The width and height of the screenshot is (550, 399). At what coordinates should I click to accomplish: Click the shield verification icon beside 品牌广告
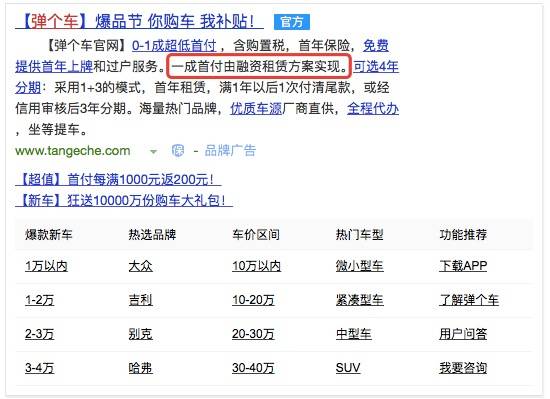pos(178,151)
